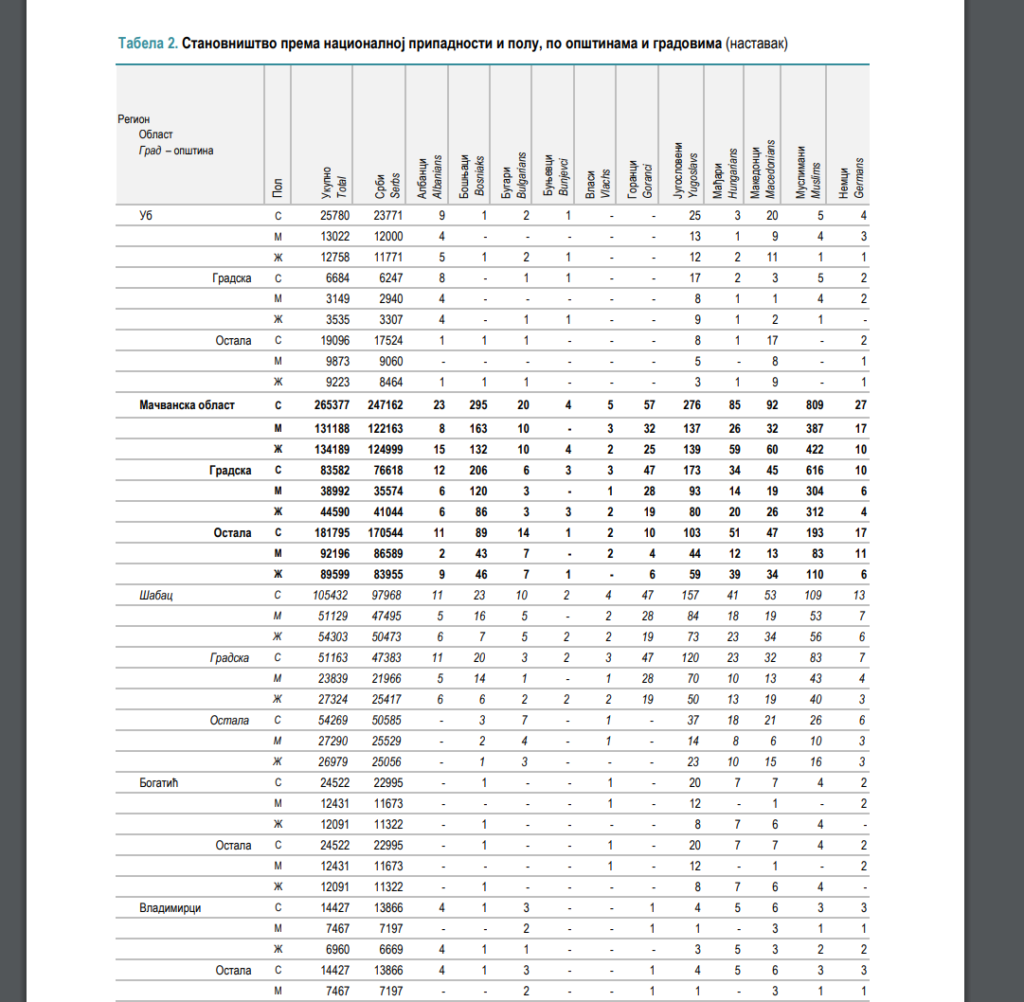Select the 'Пол' column header
This screenshot has width=1024, height=1002.
277,186
